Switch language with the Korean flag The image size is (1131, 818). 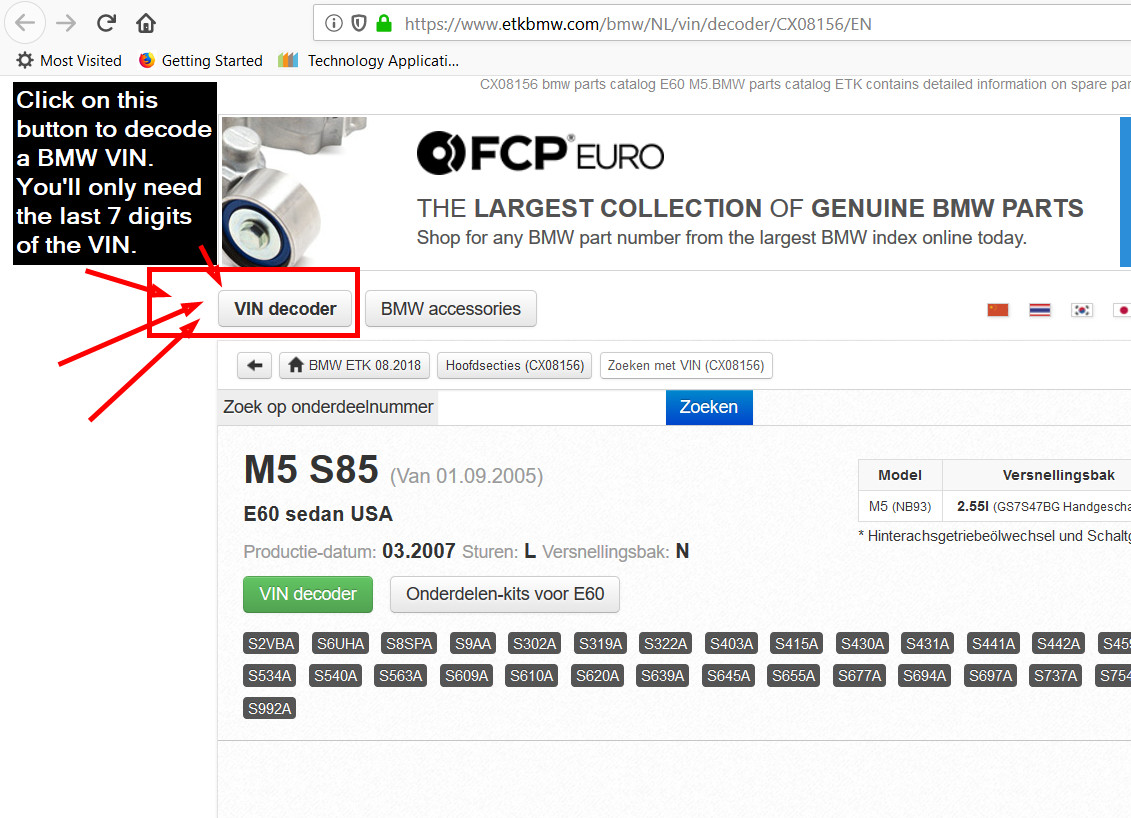[1081, 310]
